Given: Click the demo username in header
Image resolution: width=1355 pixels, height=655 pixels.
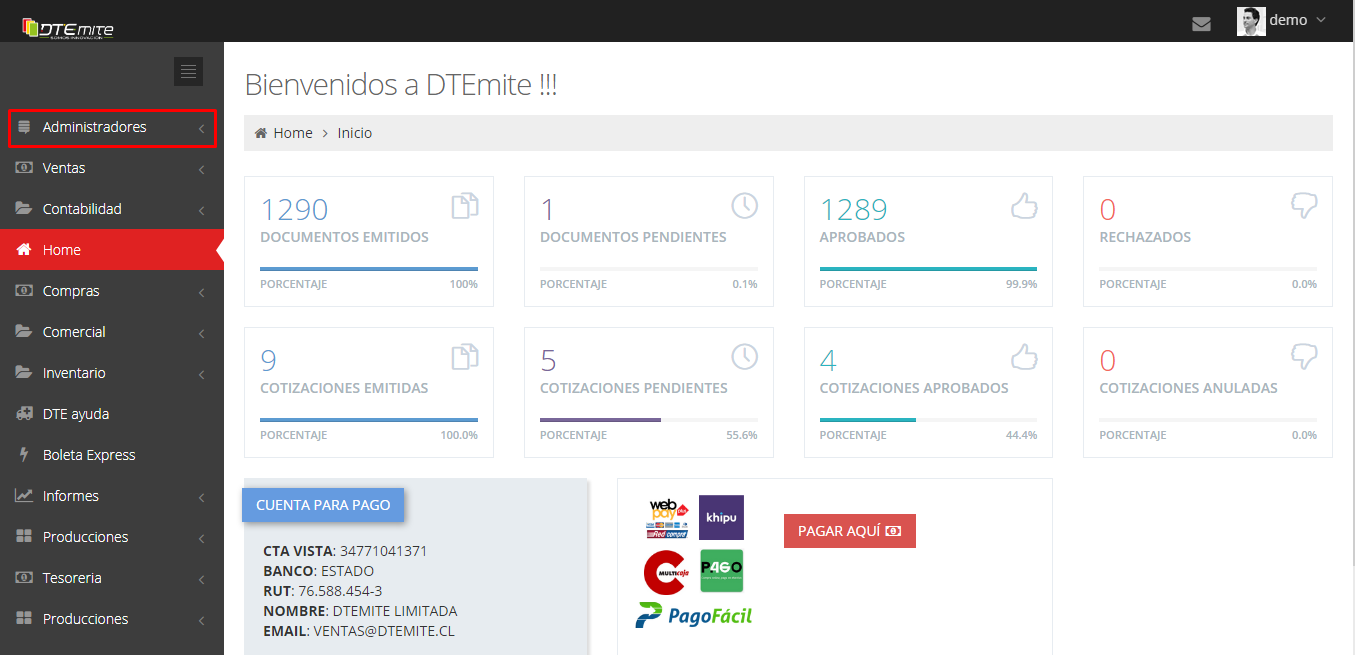Looking at the screenshot, I should [1288, 20].
